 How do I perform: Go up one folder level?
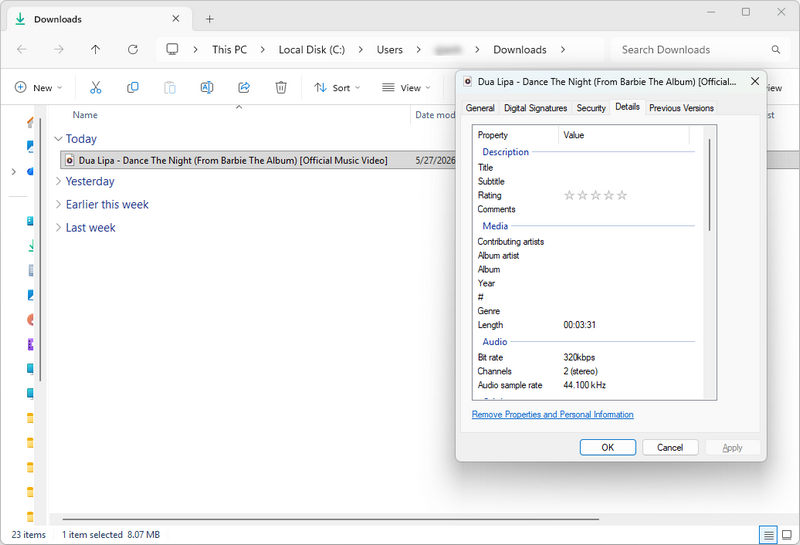(x=95, y=49)
